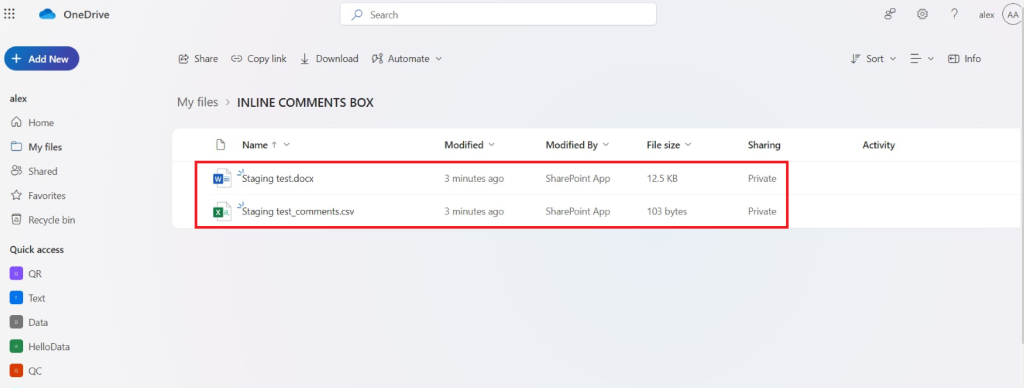Click '3 minutes ago' in Staging test.docx row
Viewport: 1024px width, 388px height.
(474, 178)
